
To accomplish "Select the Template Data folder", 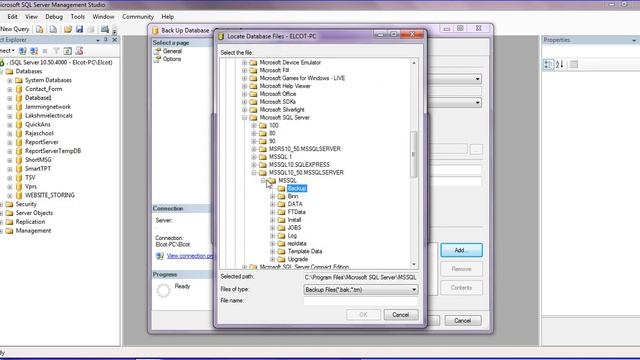I will 305,251.
